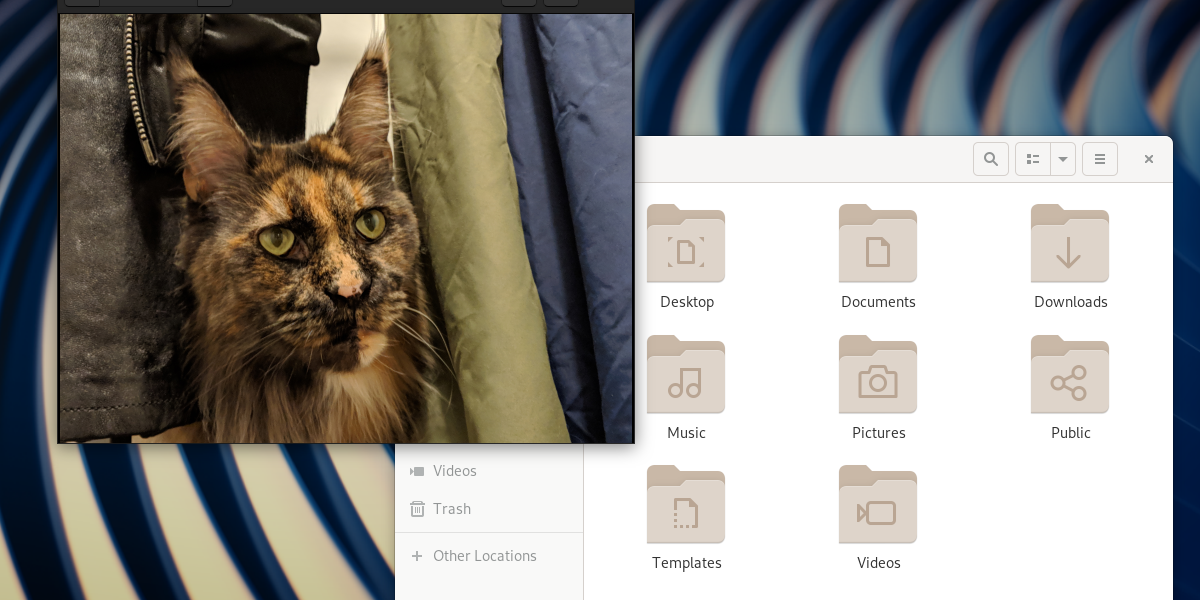
Task: Open the view options dropdown arrow
Action: 1063,159
